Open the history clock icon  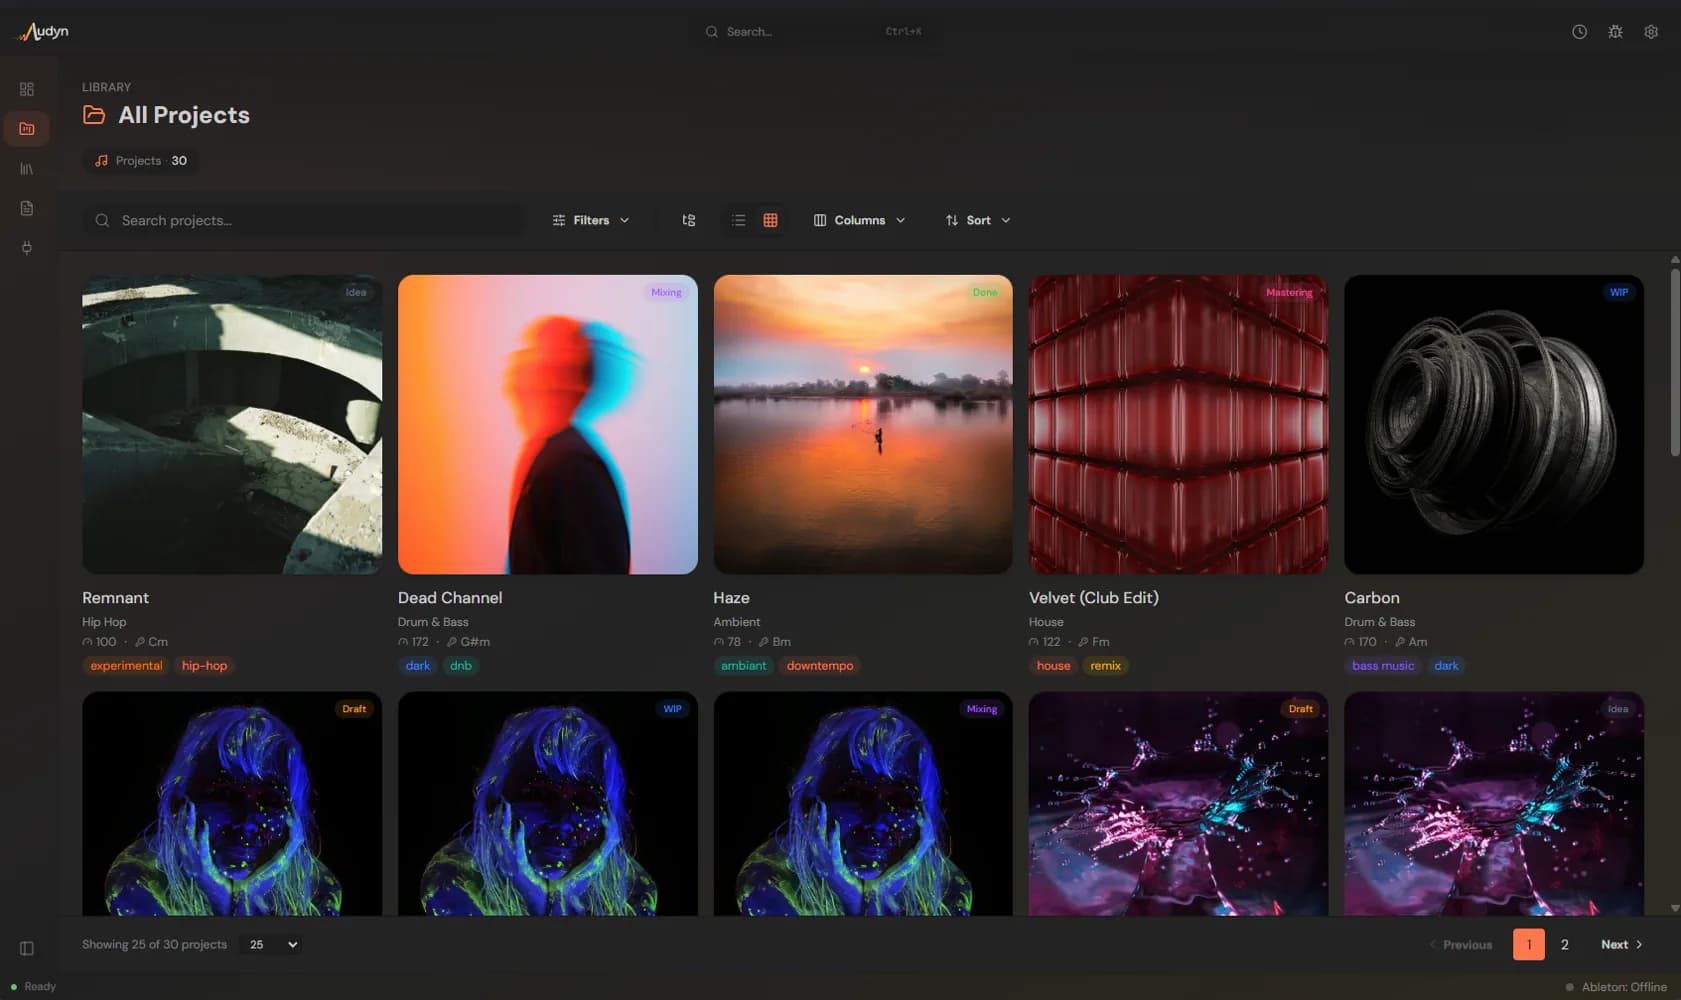1579,32
